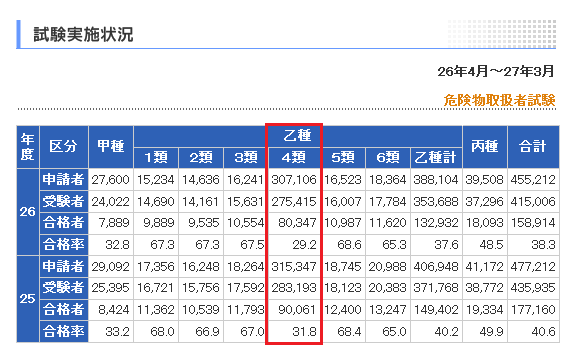
Task: Click the cell with value 90,061
Action: 294,310
